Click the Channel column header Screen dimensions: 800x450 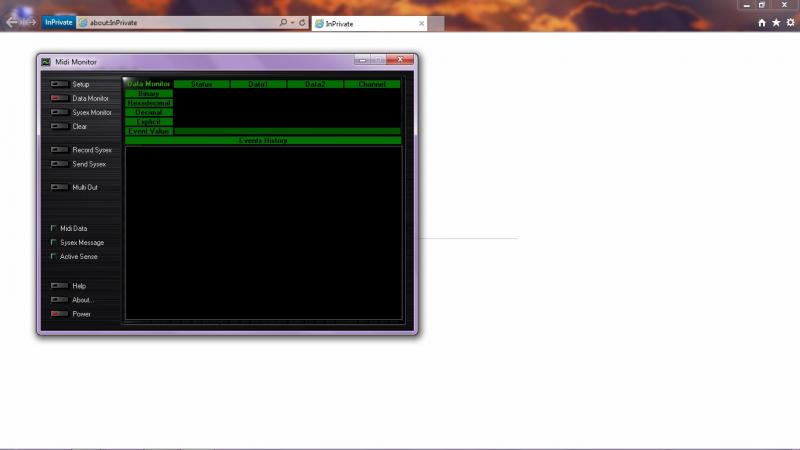tap(372, 84)
